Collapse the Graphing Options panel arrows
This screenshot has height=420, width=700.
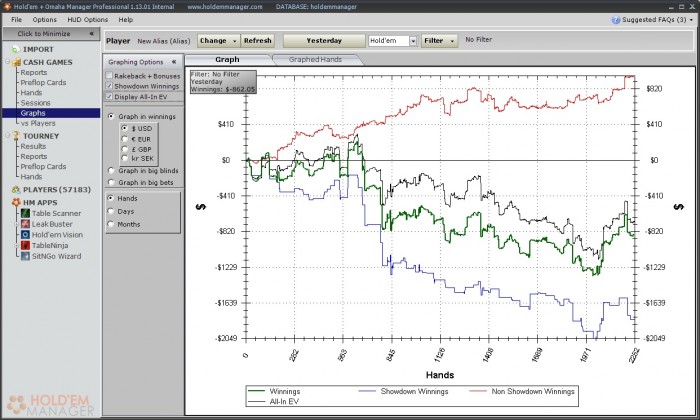[x=174, y=62]
